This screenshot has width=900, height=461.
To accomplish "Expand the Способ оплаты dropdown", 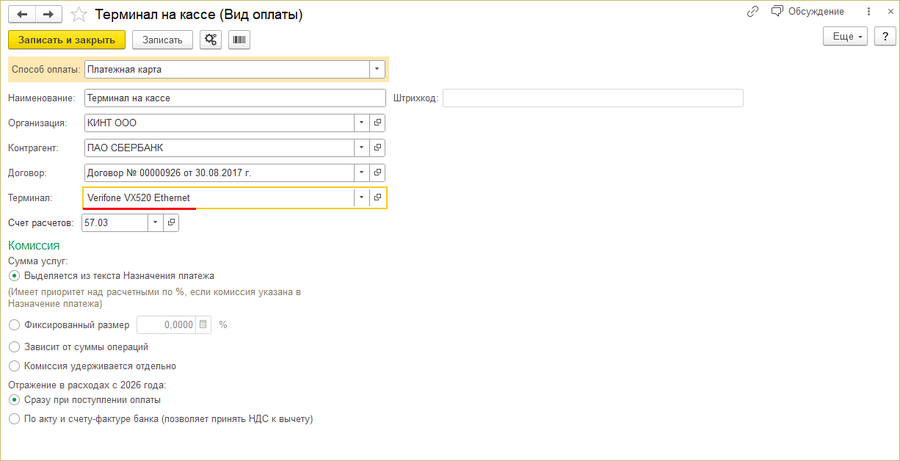I will pyautogui.click(x=377, y=70).
